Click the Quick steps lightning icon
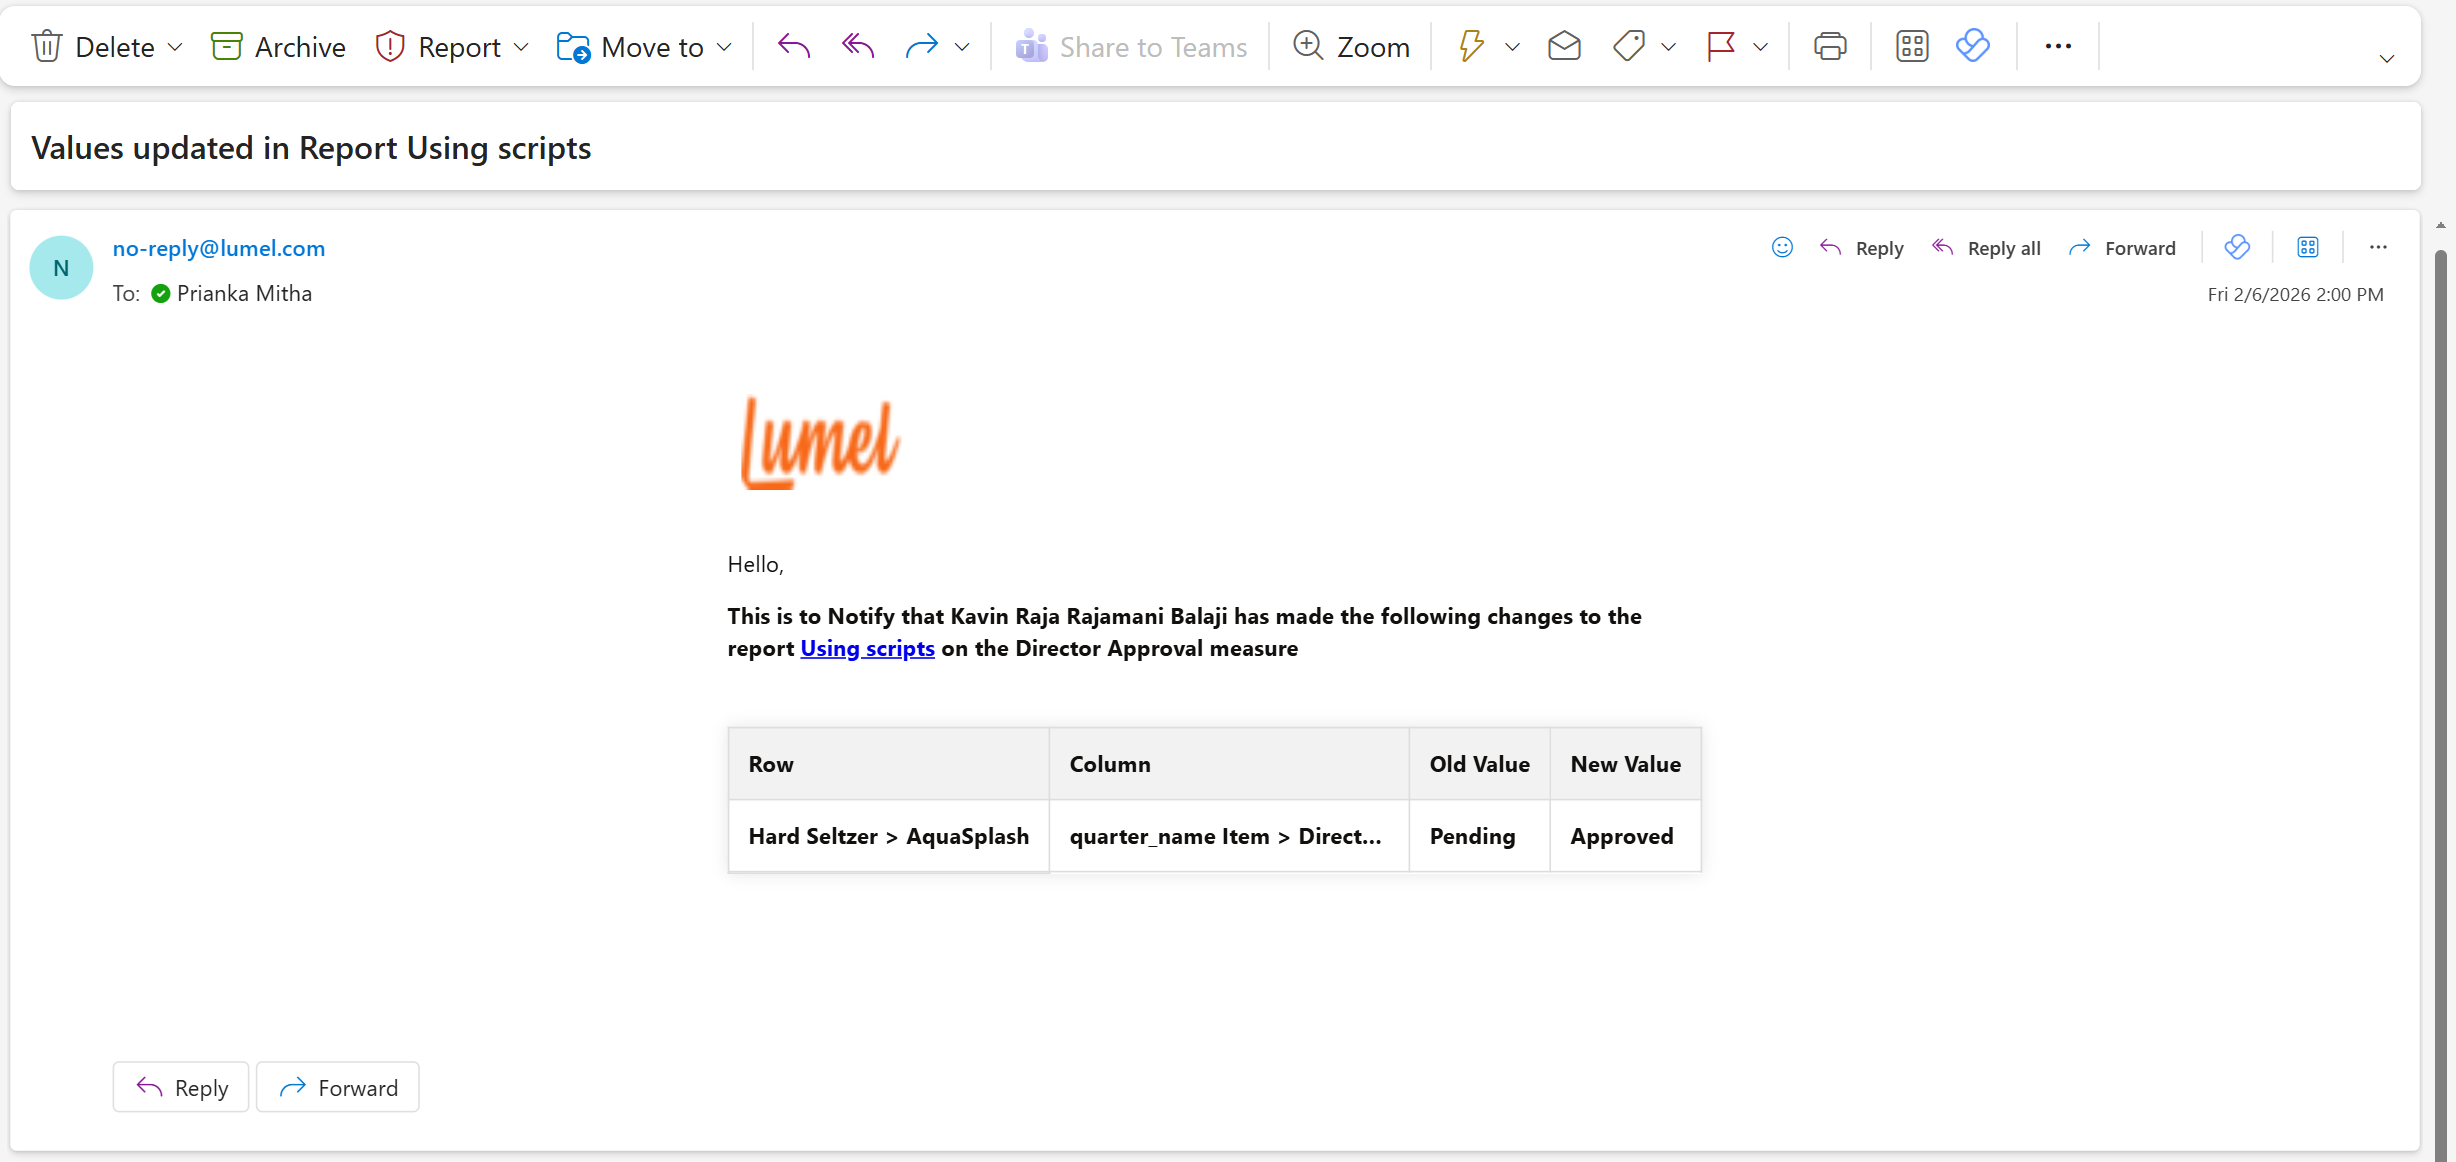This screenshot has height=1162, width=2456. coord(1470,47)
